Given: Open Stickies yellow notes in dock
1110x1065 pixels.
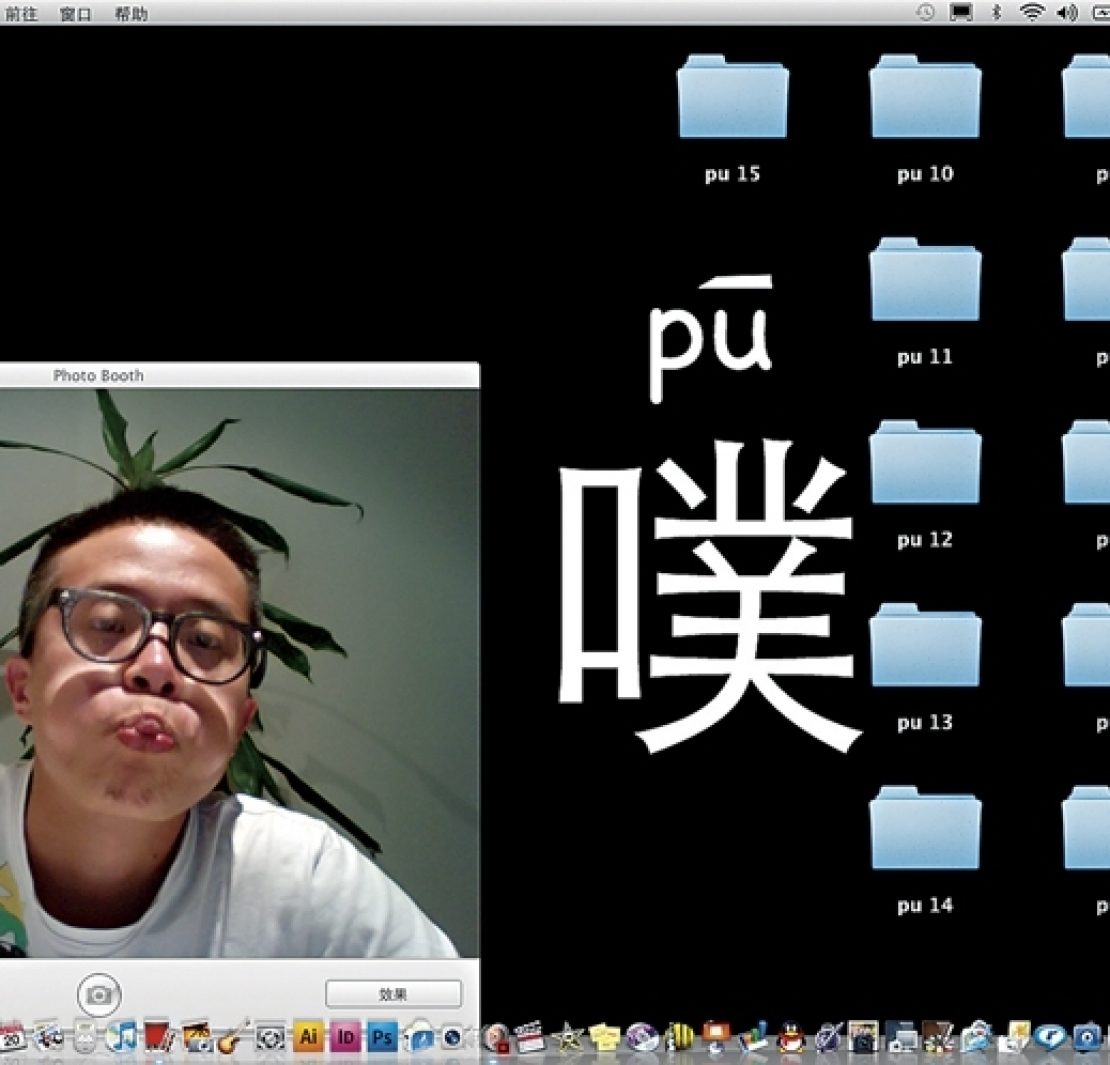Looking at the screenshot, I should coord(604,1037).
